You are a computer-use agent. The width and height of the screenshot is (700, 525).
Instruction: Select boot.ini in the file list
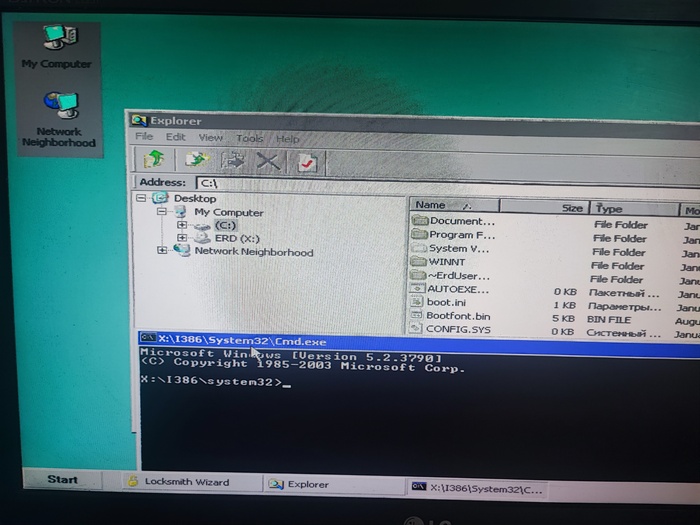point(445,302)
